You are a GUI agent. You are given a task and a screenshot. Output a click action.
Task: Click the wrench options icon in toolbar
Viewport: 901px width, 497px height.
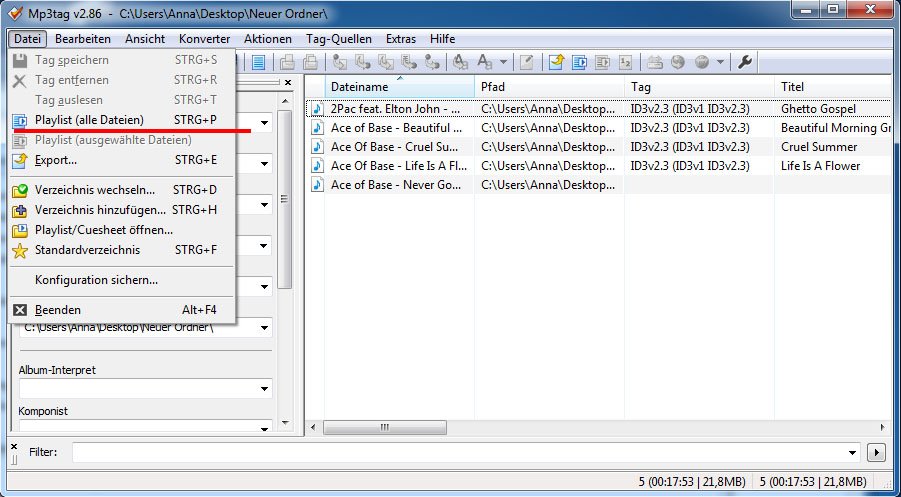pyautogui.click(x=745, y=62)
